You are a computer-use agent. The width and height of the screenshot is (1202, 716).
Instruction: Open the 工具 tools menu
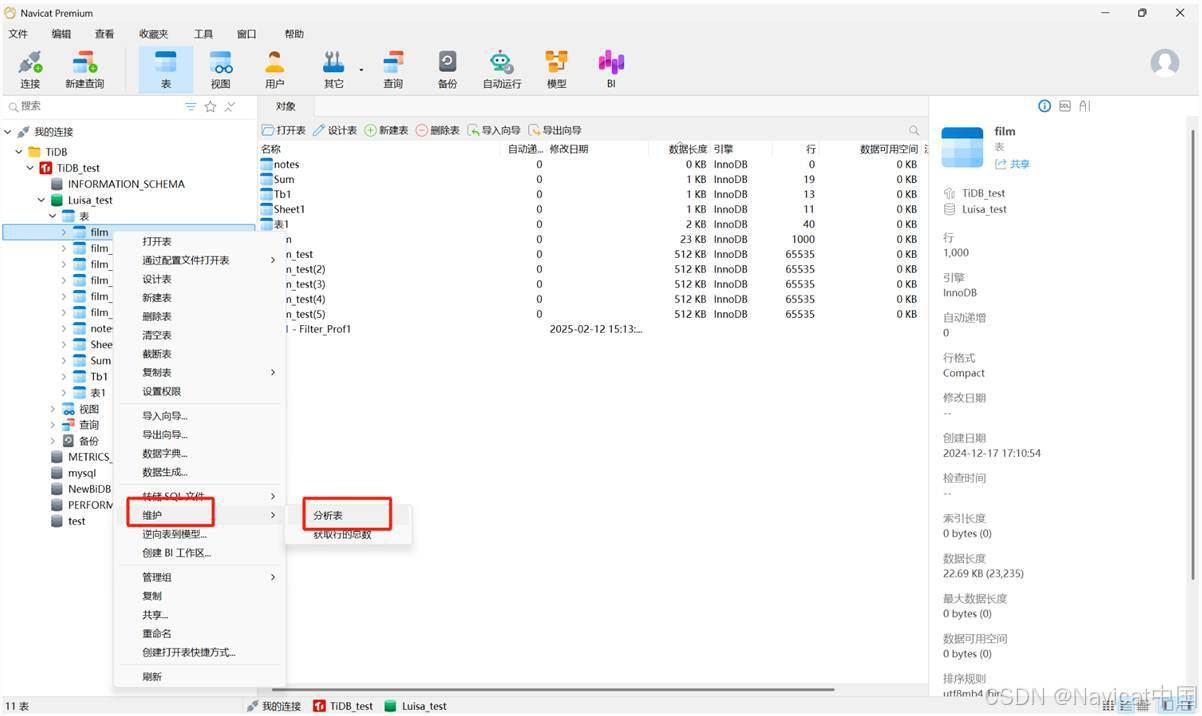click(203, 34)
